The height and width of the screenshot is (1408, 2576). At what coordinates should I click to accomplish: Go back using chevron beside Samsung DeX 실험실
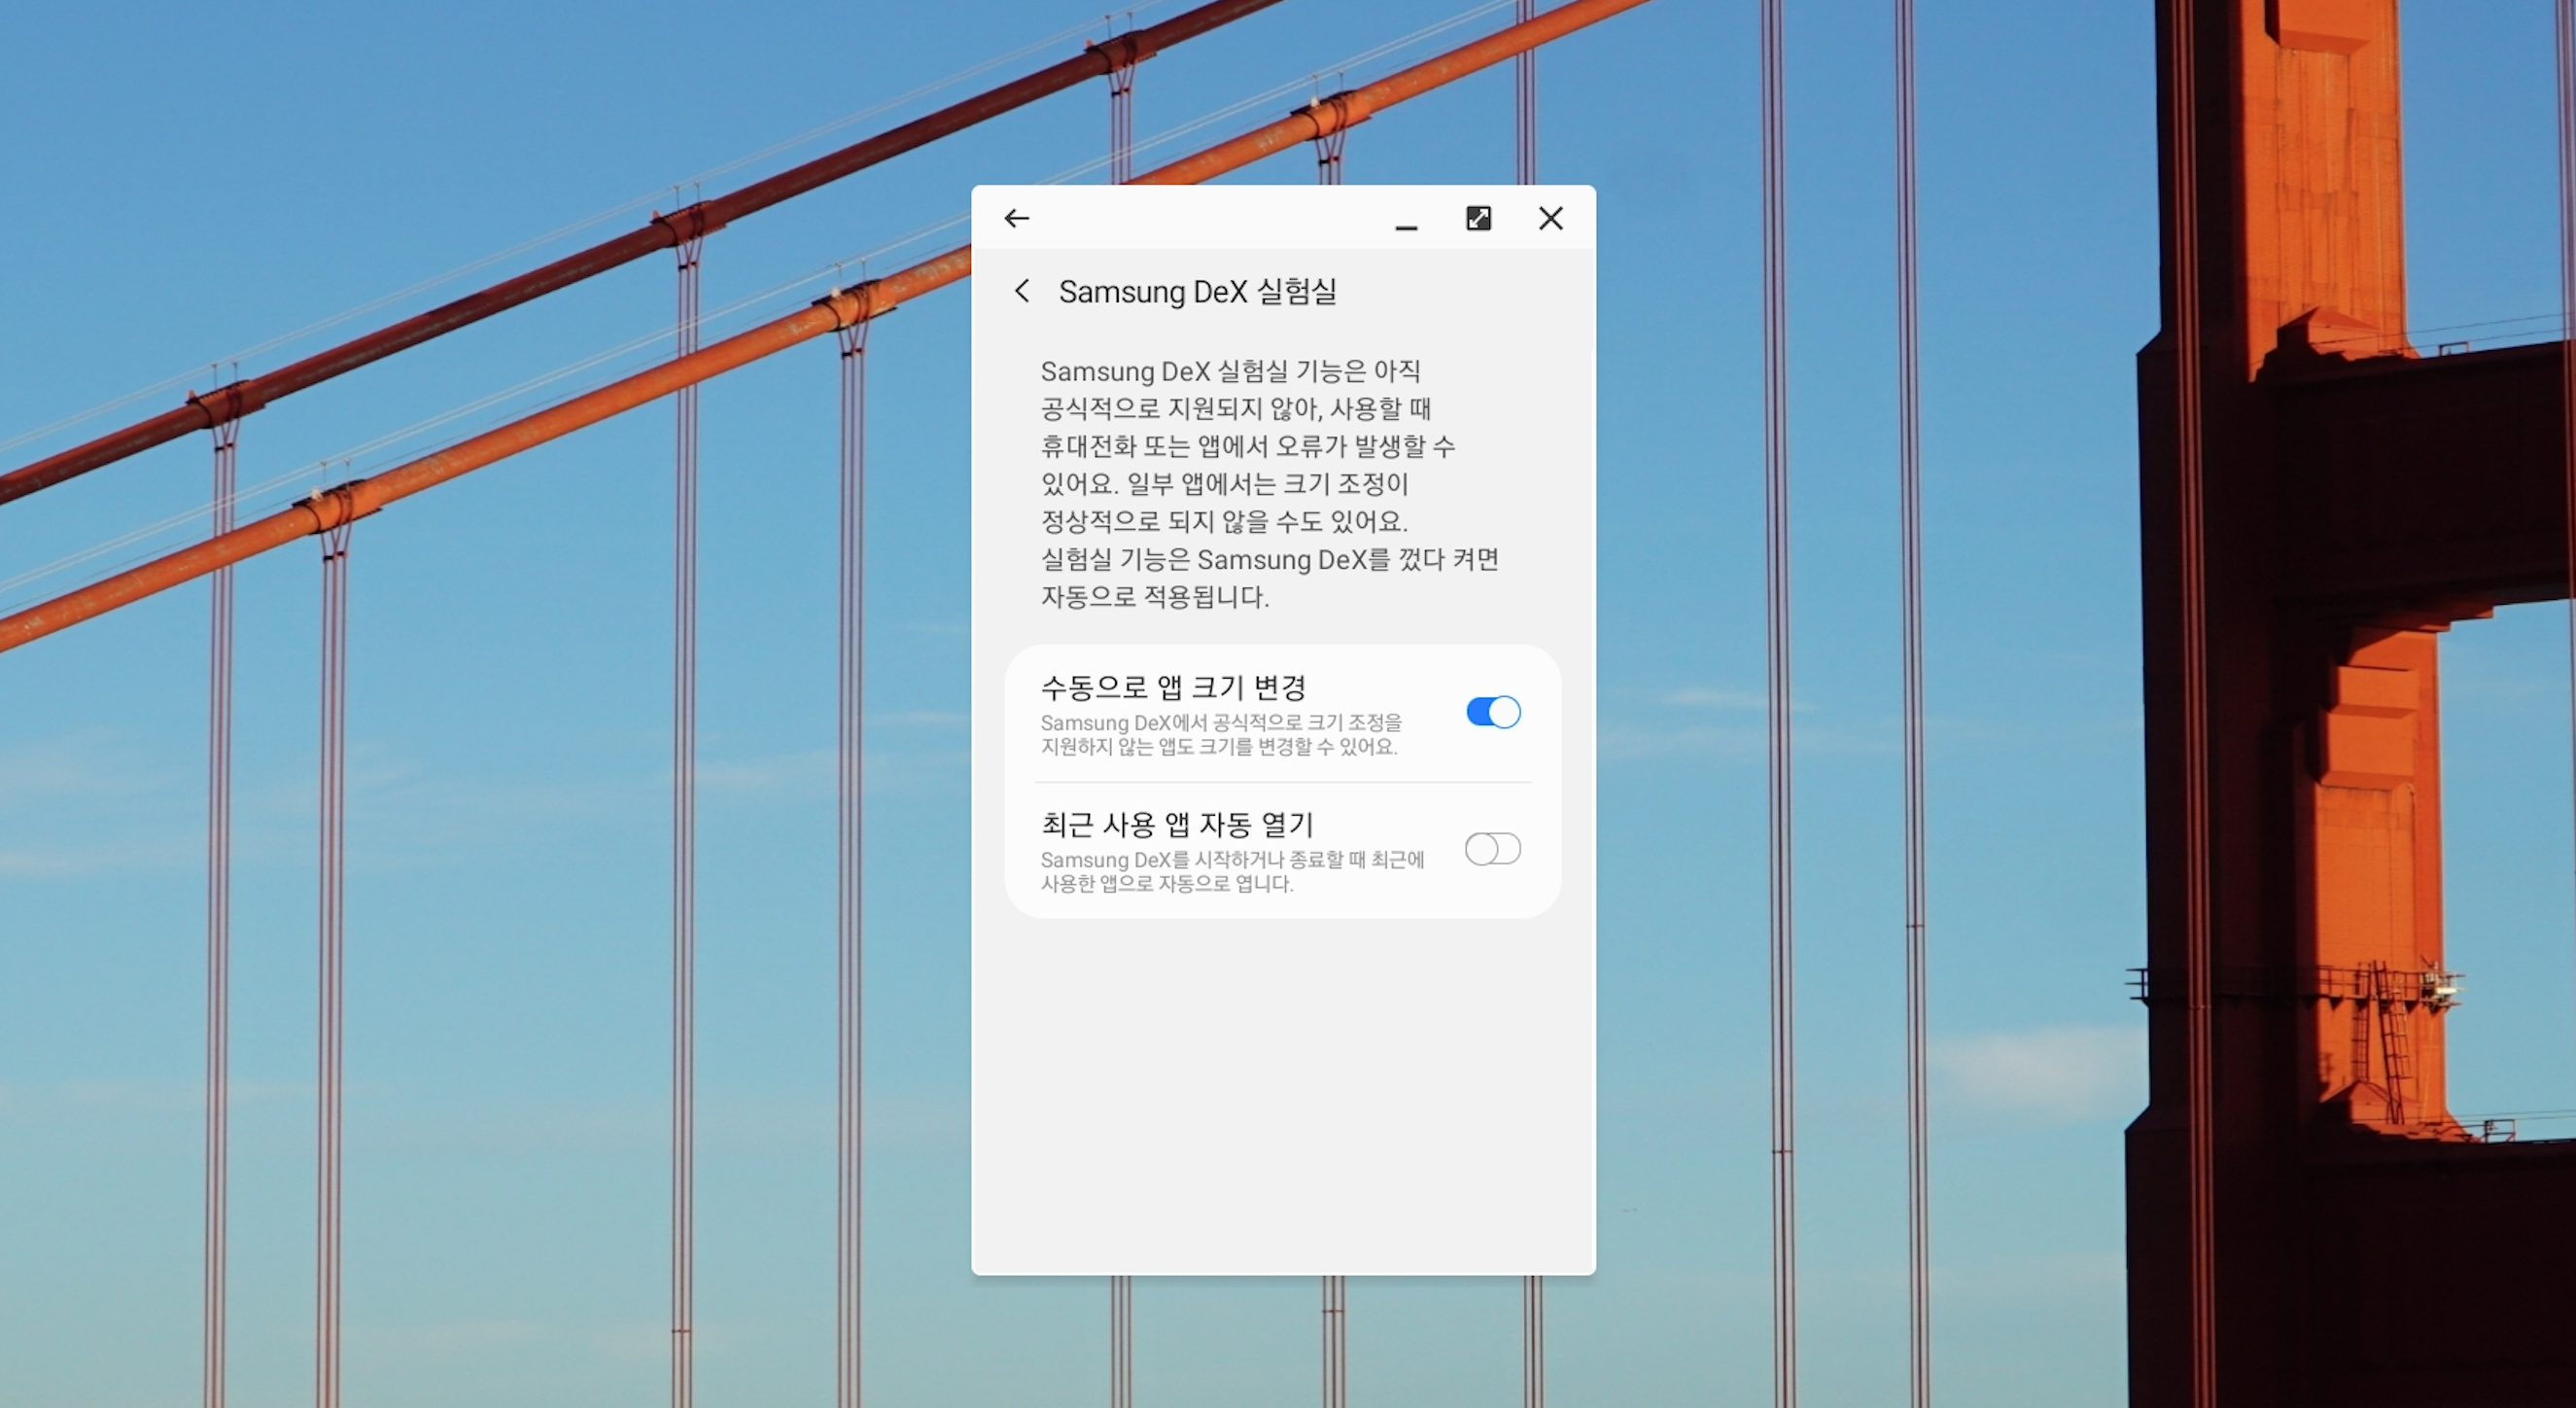tap(1021, 291)
